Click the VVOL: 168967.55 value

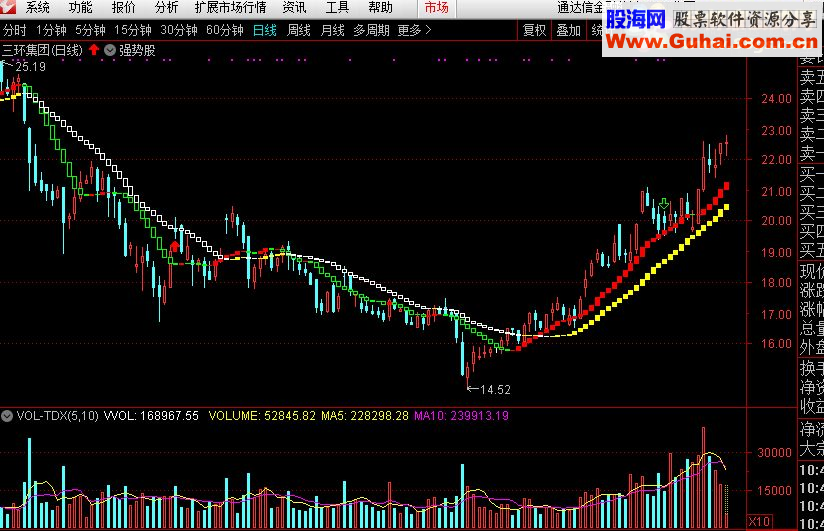coord(151,416)
